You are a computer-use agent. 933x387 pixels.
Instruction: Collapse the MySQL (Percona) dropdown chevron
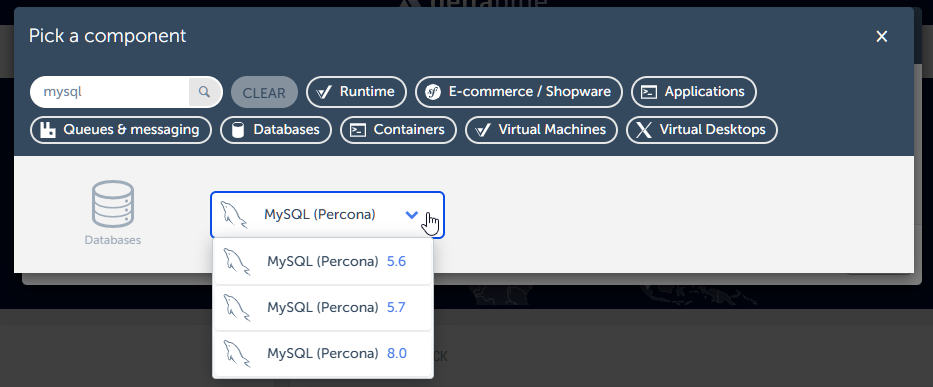point(412,215)
